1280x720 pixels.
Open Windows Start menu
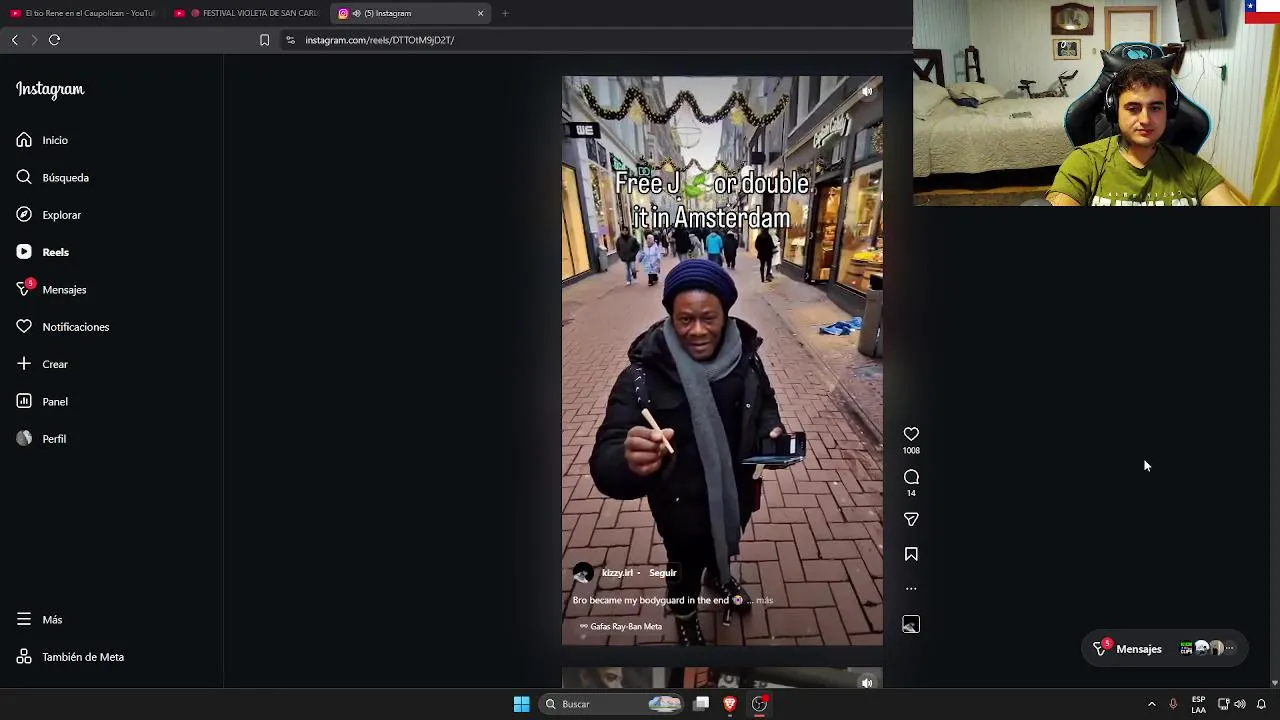[521, 704]
